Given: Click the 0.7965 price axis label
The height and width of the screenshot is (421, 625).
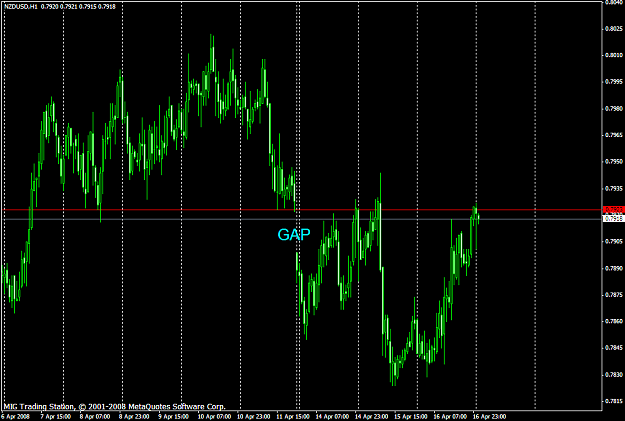Looking at the screenshot, I should coord(614,135).
